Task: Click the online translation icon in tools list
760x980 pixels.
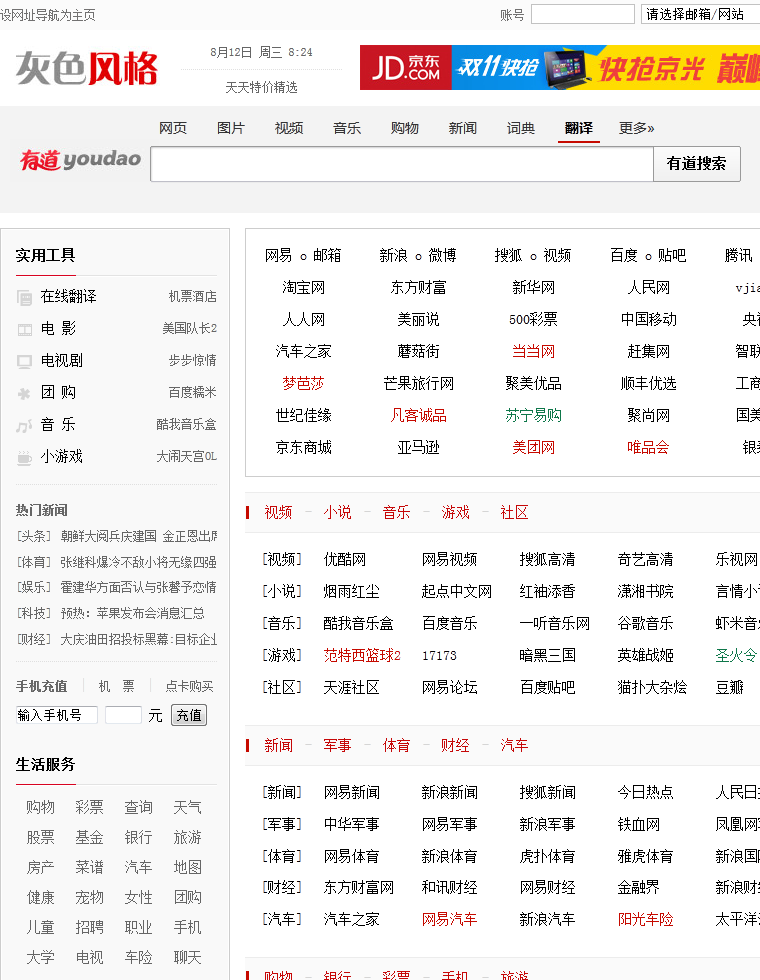Action: coord(24,298)
